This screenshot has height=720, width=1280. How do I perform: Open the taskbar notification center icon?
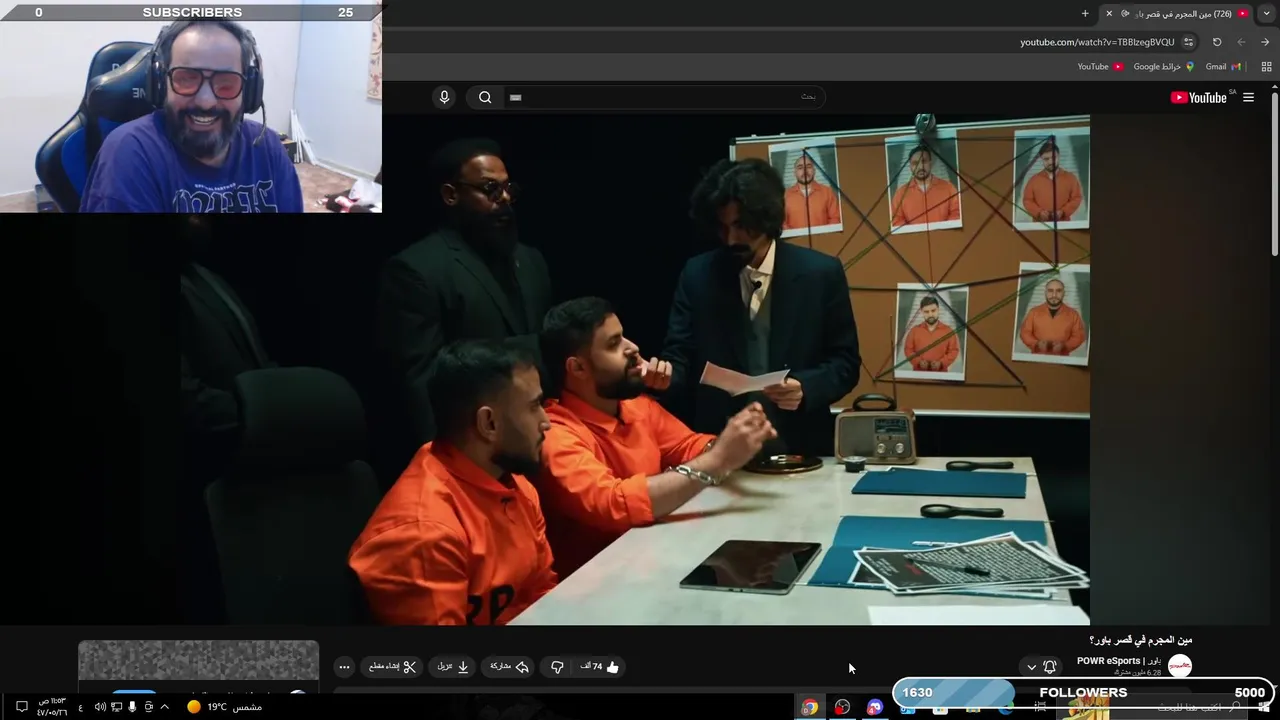click(22, 707)
